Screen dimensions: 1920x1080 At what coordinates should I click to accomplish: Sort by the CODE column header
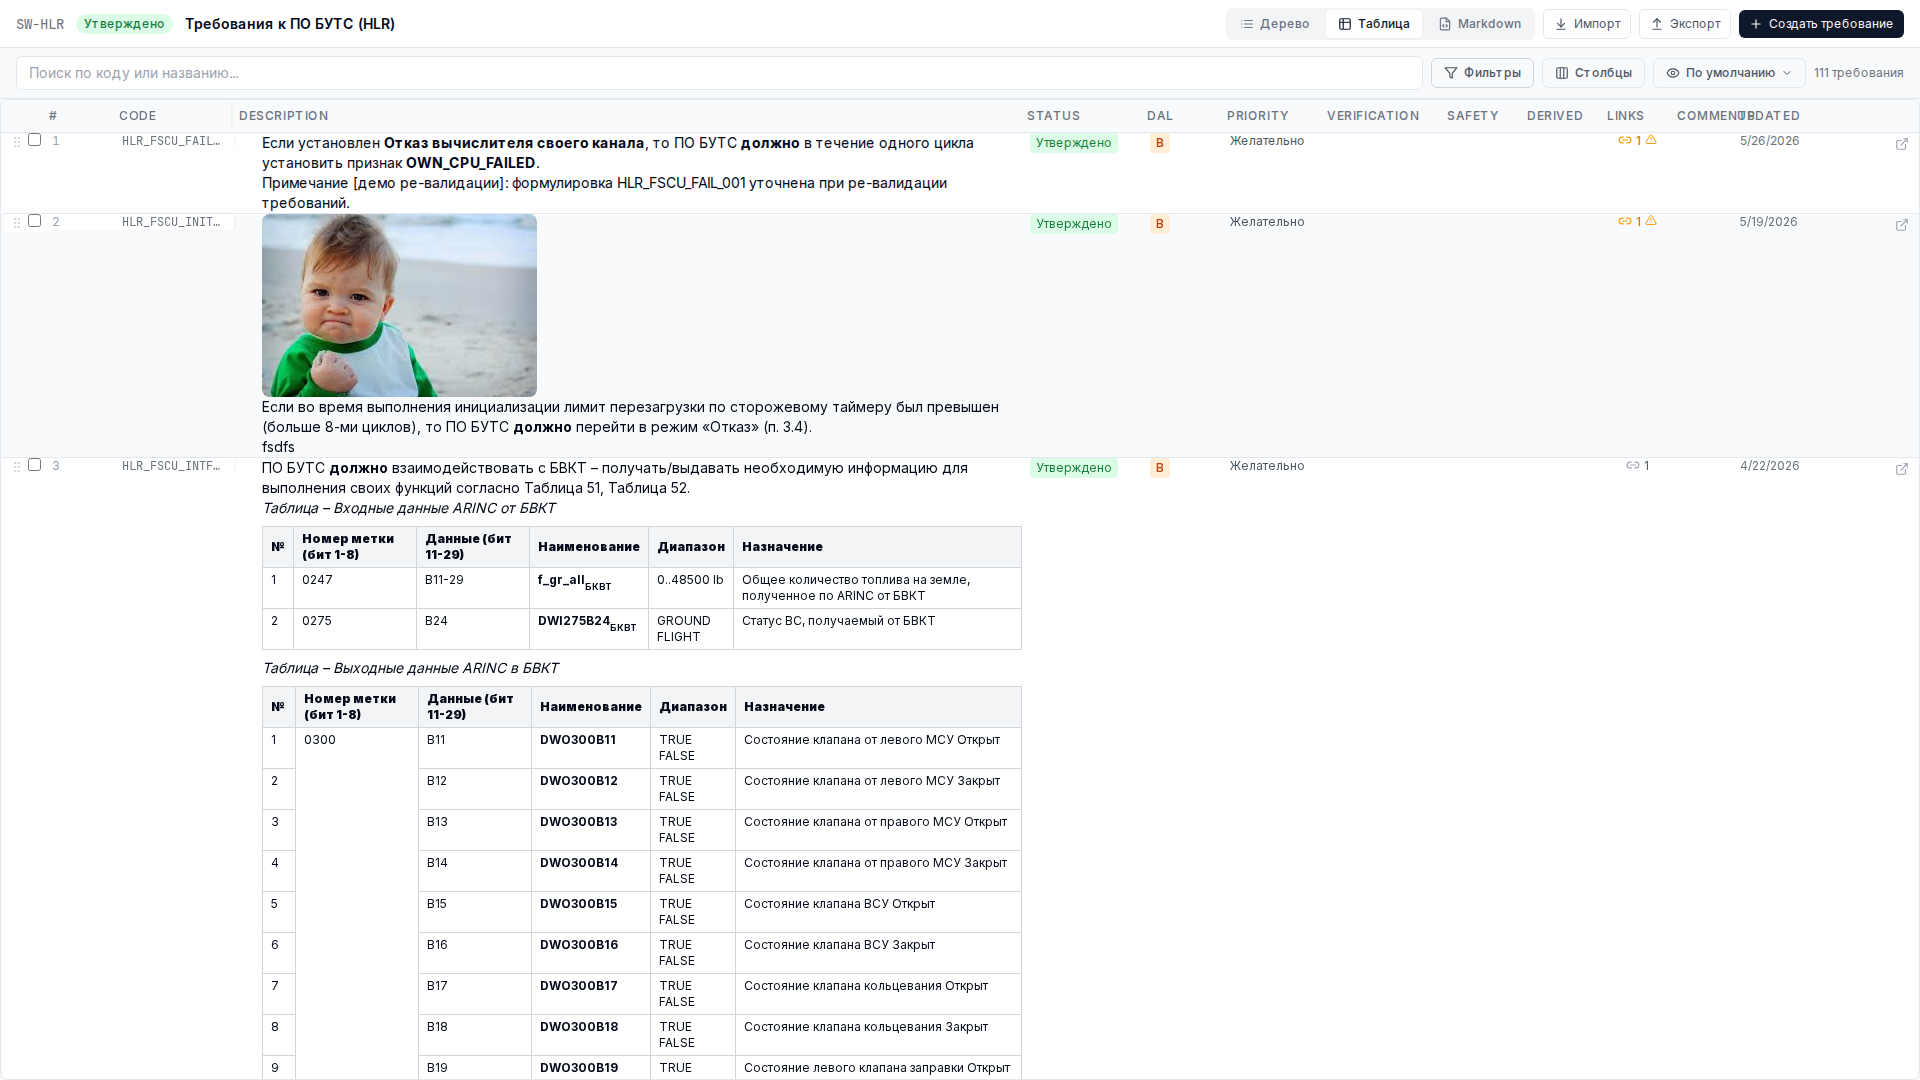tap(138, 116)
